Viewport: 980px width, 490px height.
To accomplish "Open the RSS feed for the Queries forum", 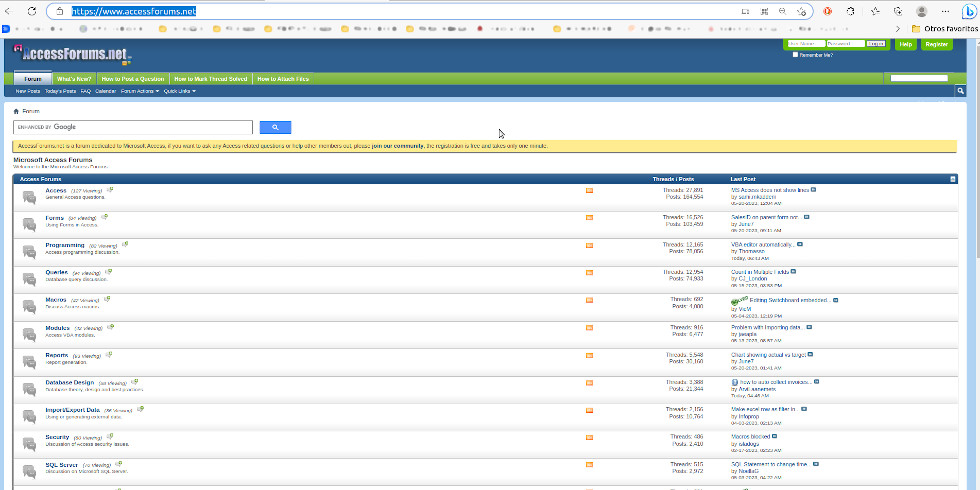I will pos(589,272).
